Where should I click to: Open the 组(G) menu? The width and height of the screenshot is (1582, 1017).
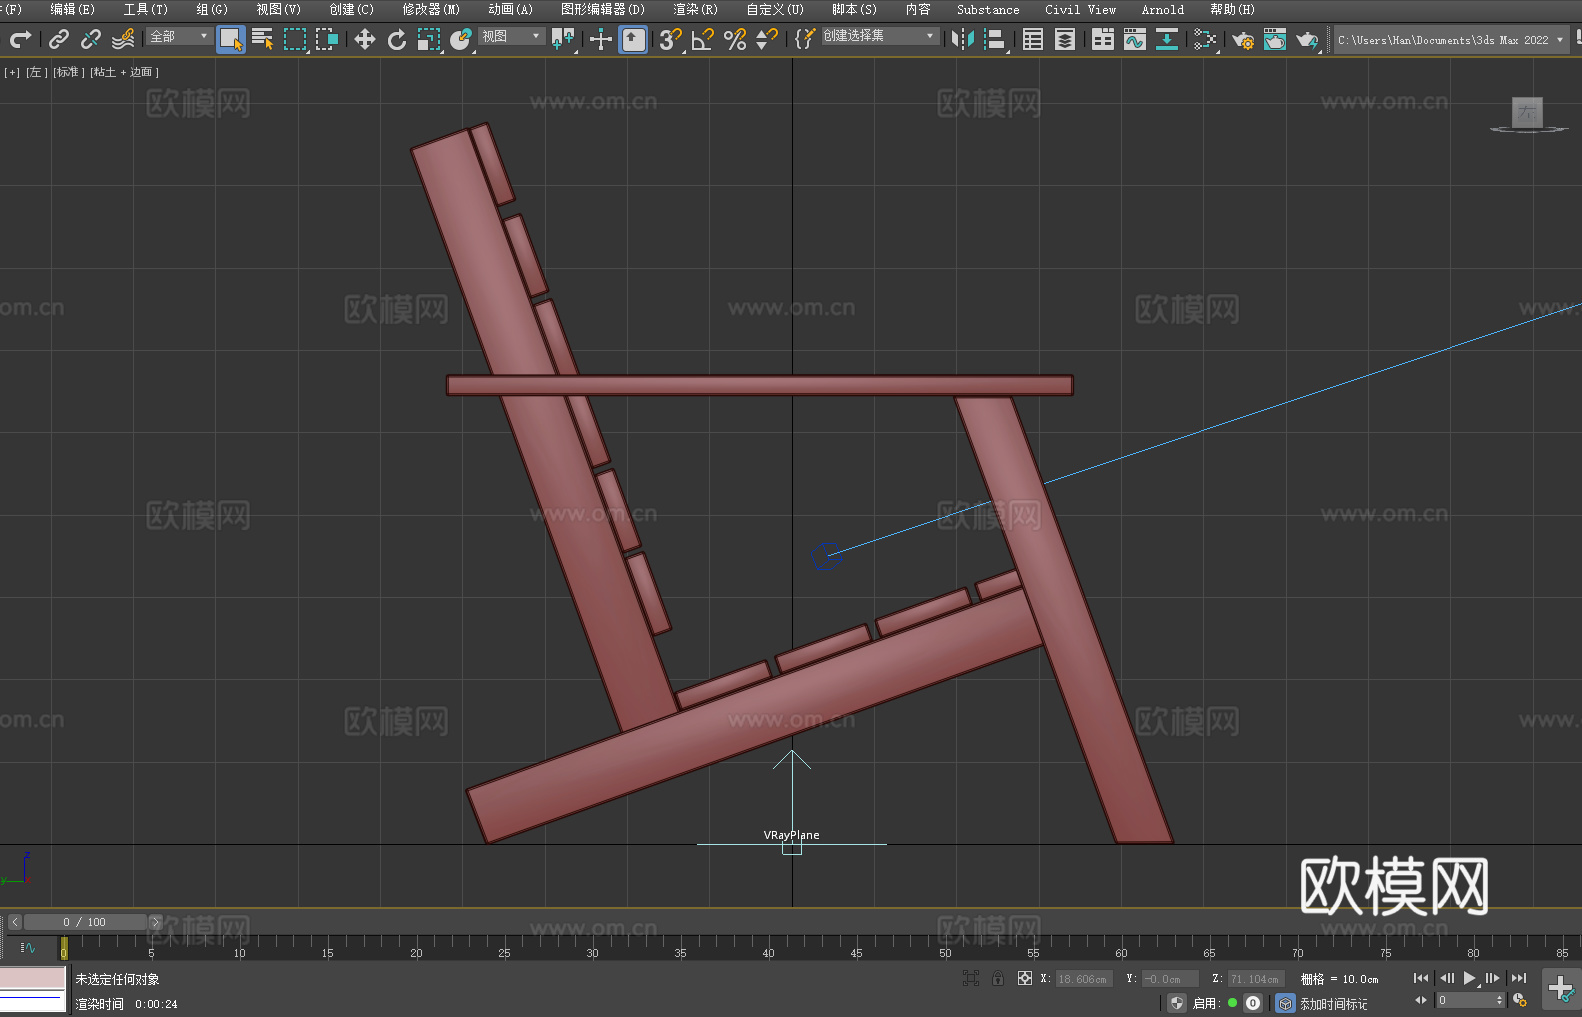point(212,9)
